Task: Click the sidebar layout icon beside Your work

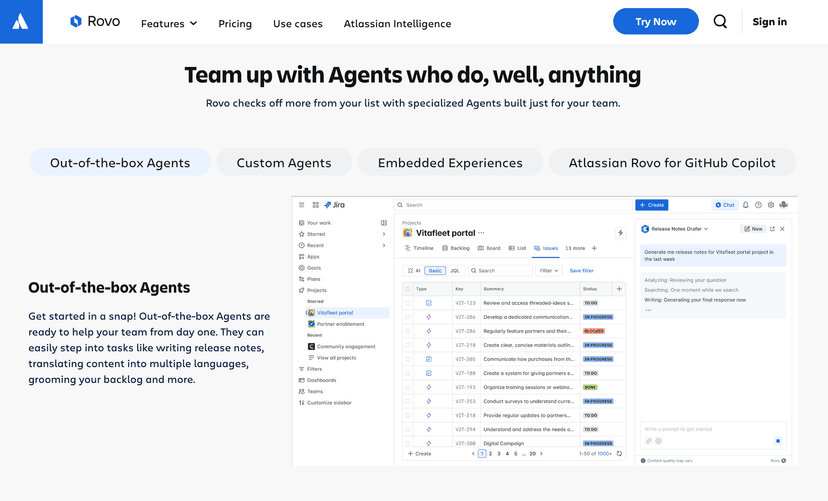Action: [384, 223]
